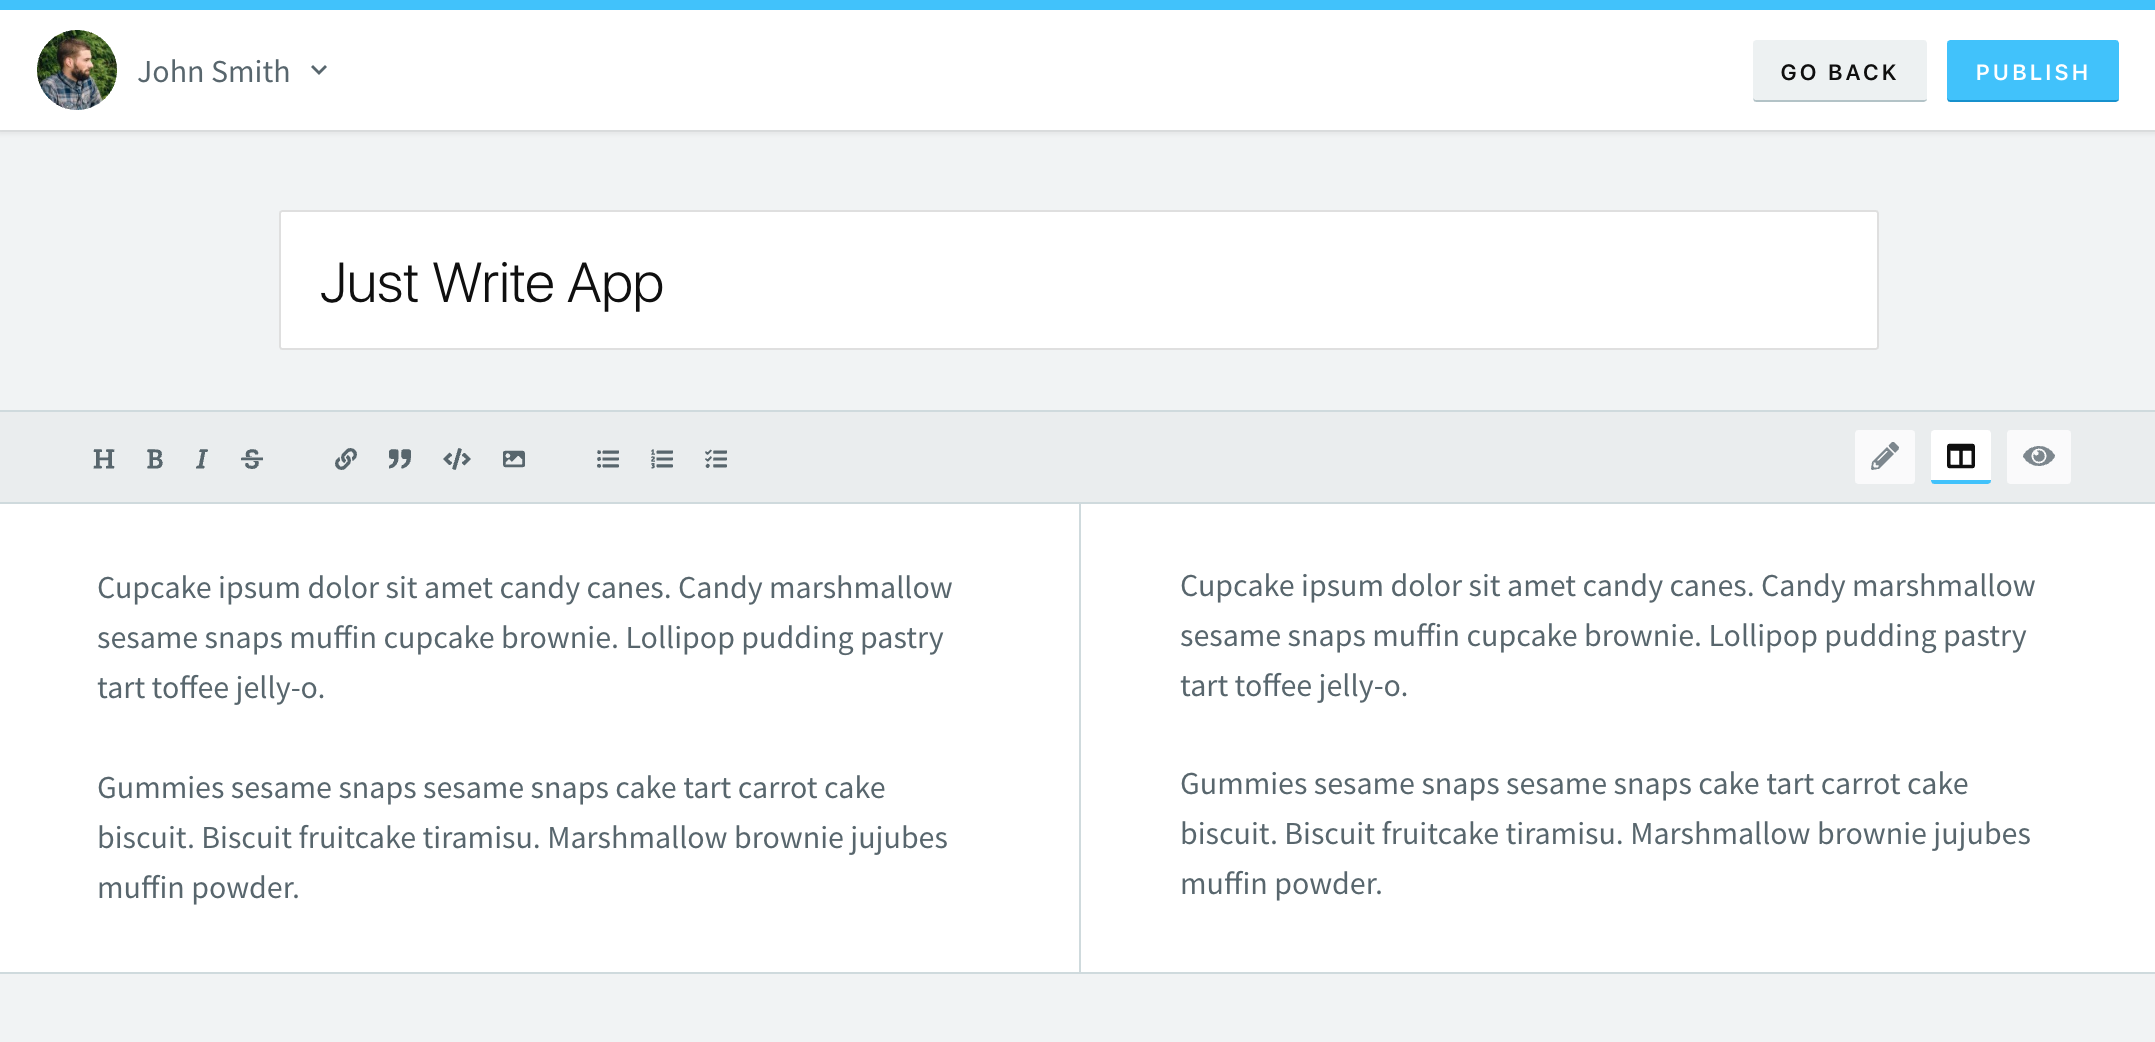The width and height of the screenshot is (2155, 1042).
Task: Switch to edit-only mode pencil
Action: (1884, 457)
